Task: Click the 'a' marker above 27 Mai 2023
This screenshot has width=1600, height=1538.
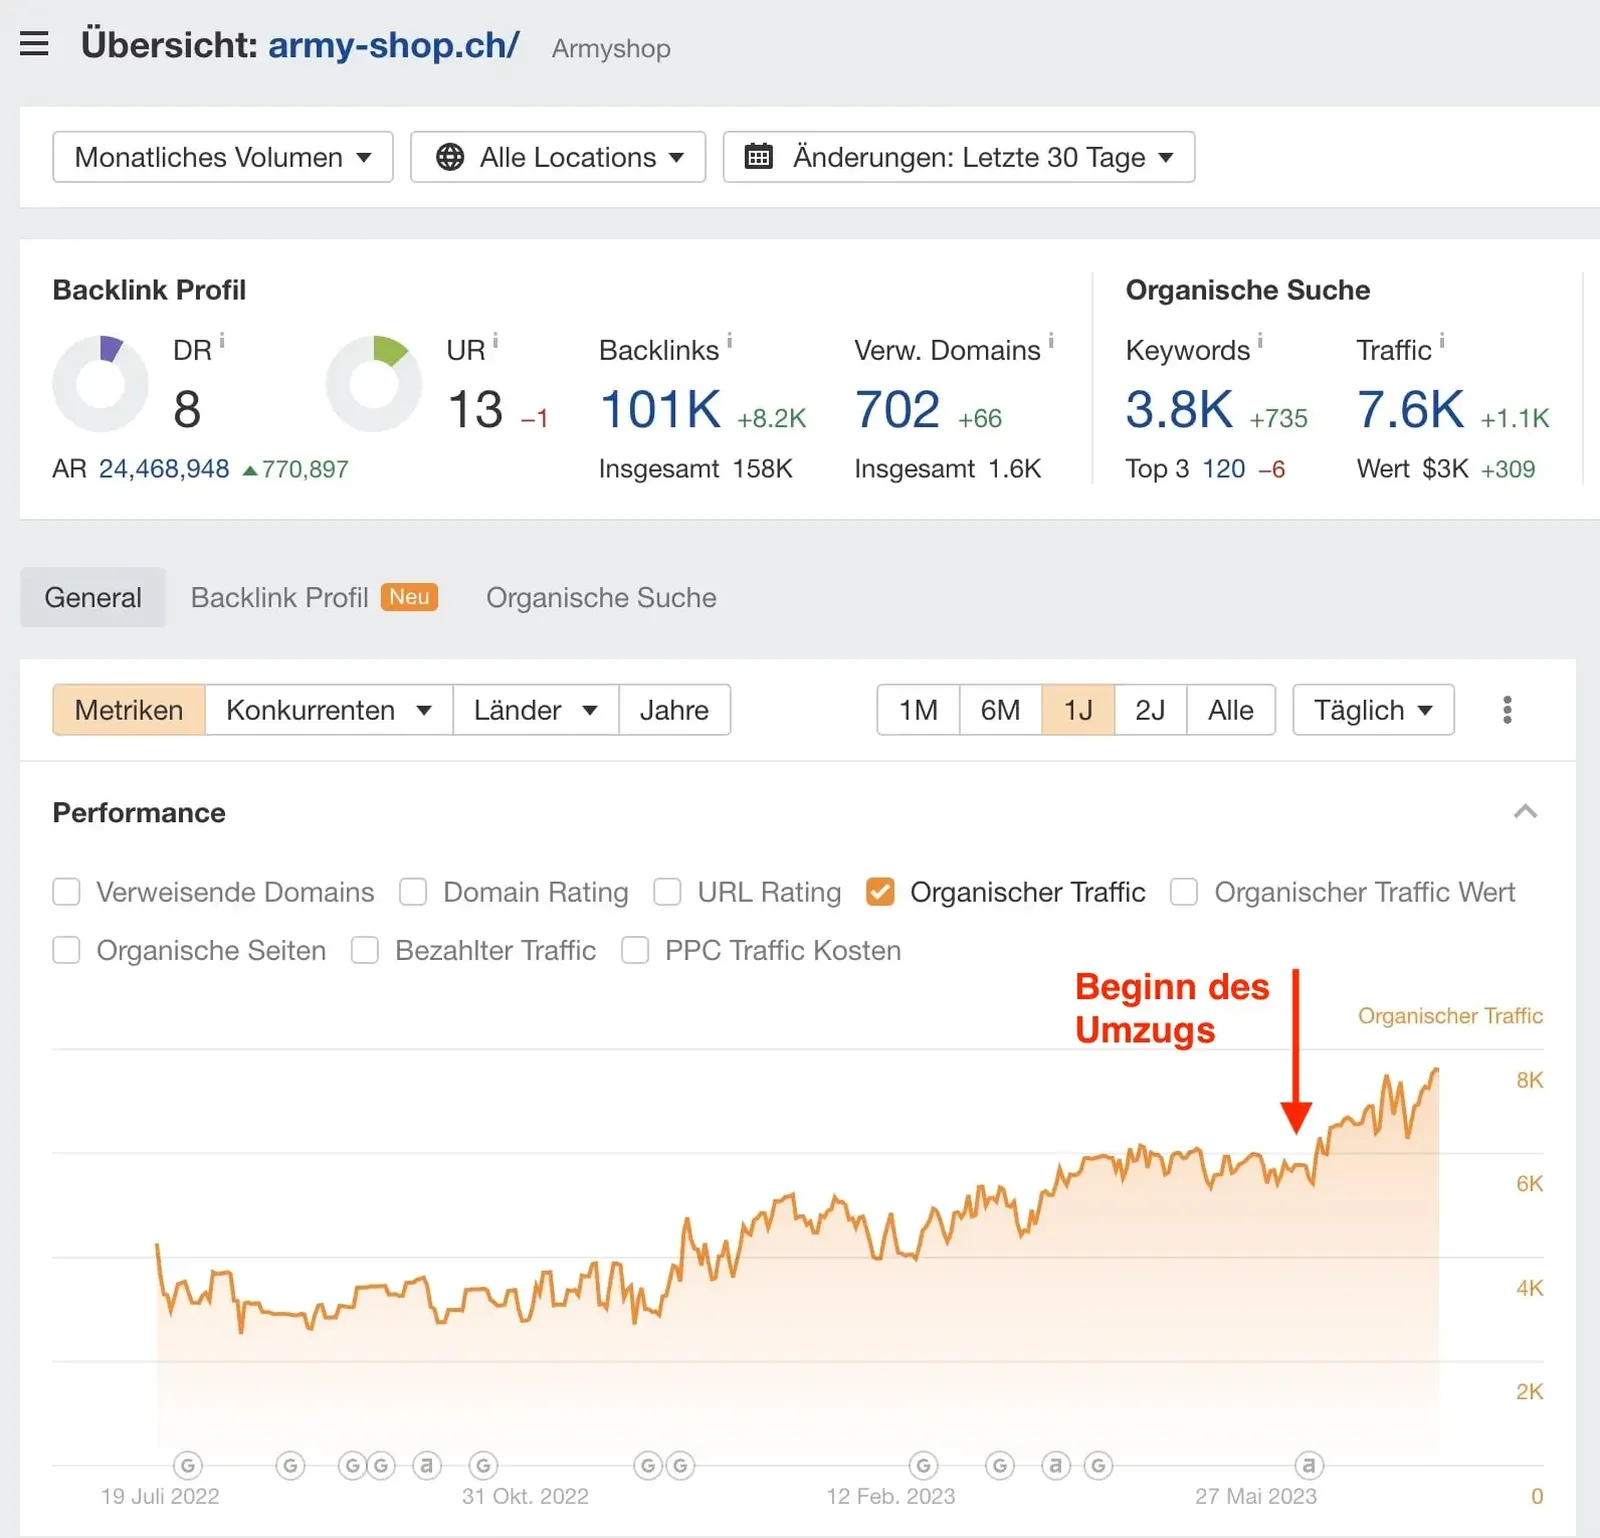Action: tap(1308, 1466)
